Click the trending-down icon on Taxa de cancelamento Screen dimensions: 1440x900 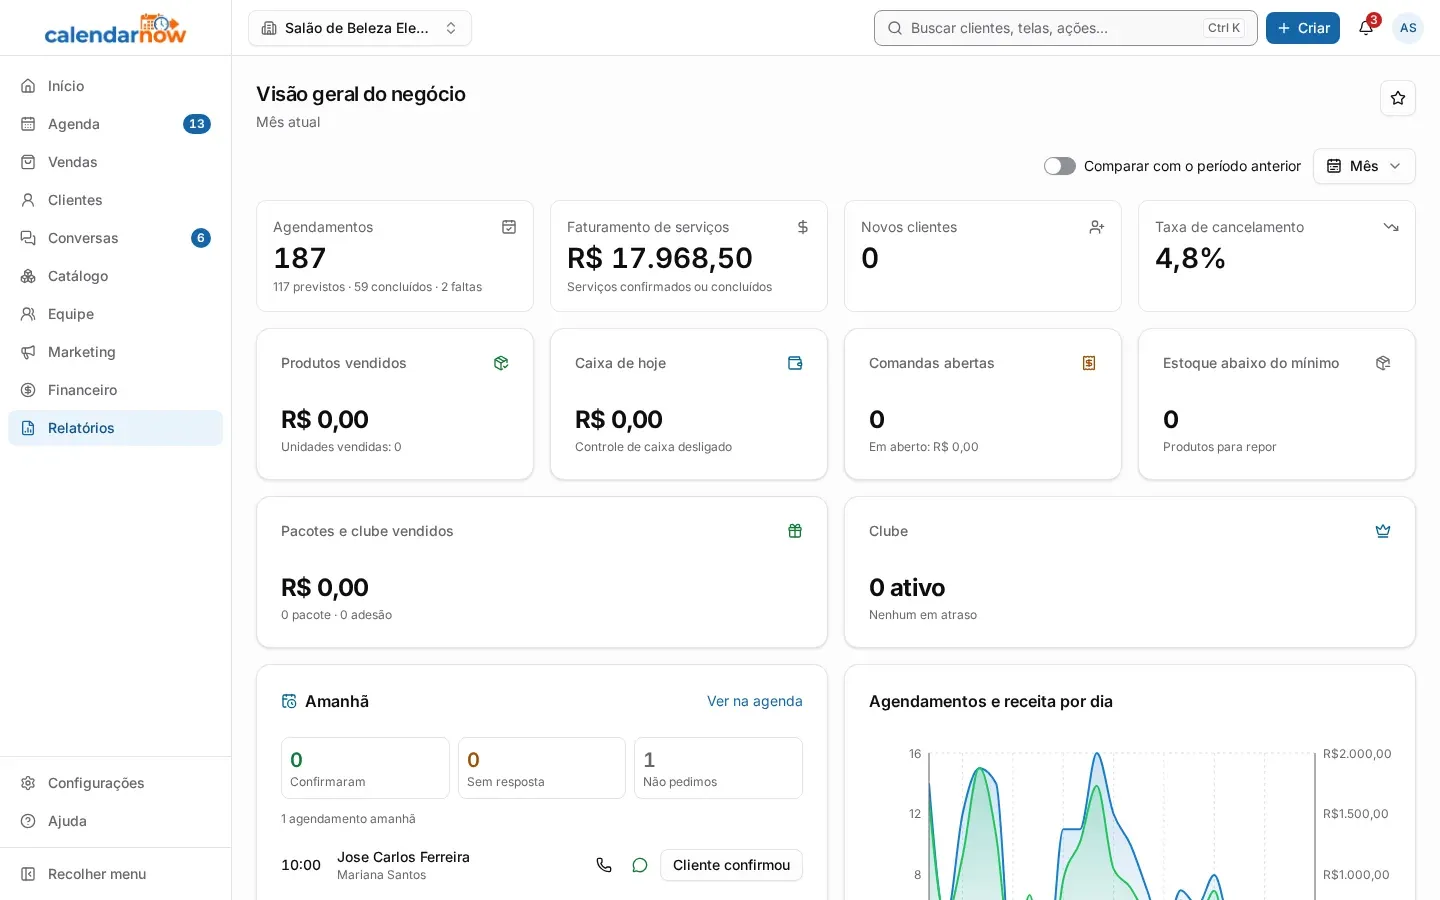[1391, 227]
